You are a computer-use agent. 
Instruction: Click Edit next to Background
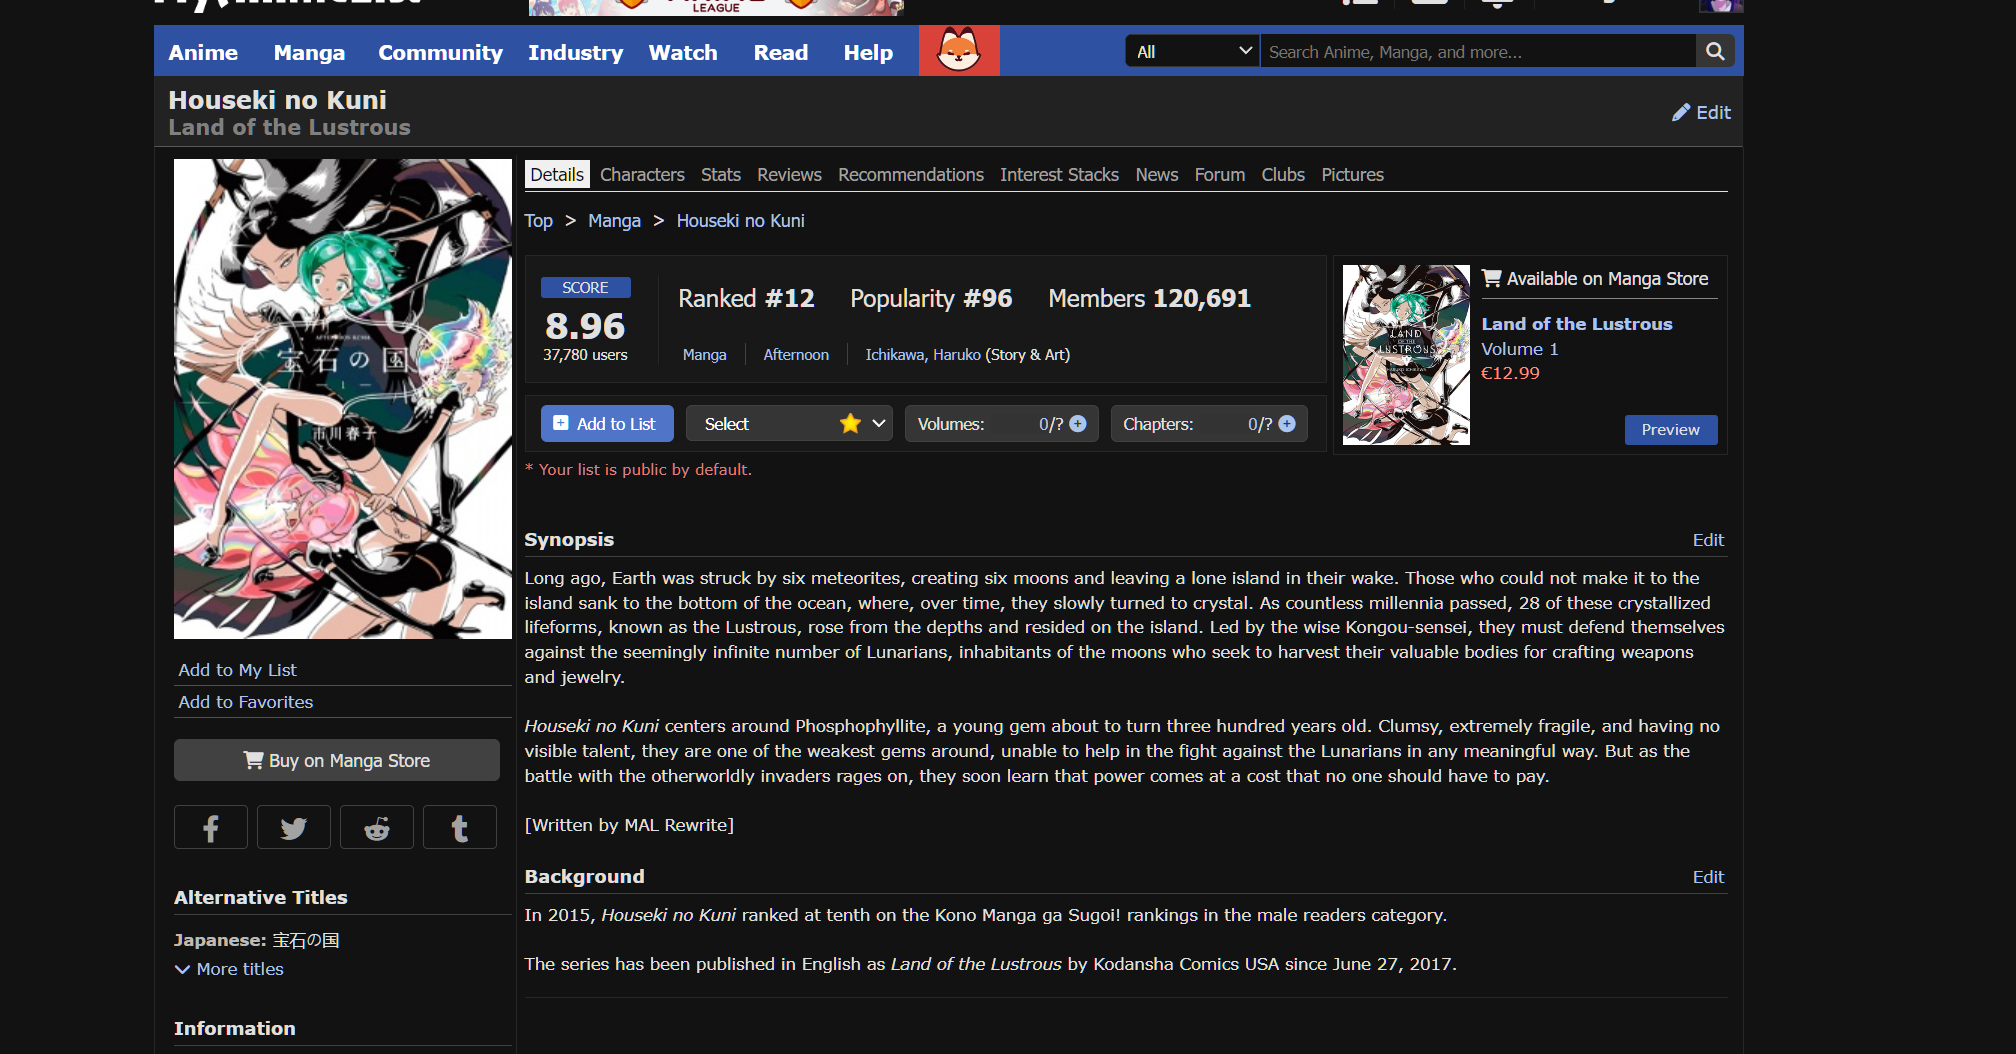(1708, 877)
